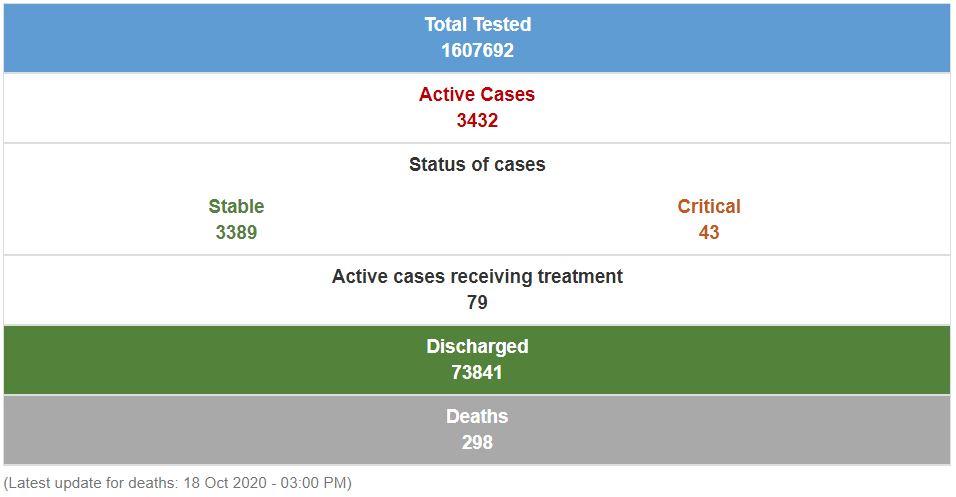Click the receiving treatment count 79
956x497 pixels.
[477, 303]
